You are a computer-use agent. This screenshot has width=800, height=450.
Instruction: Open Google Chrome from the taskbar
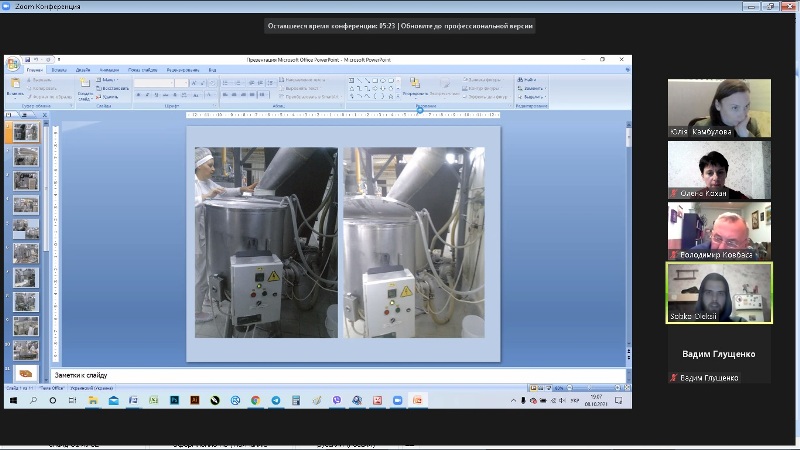coord(255,400)
